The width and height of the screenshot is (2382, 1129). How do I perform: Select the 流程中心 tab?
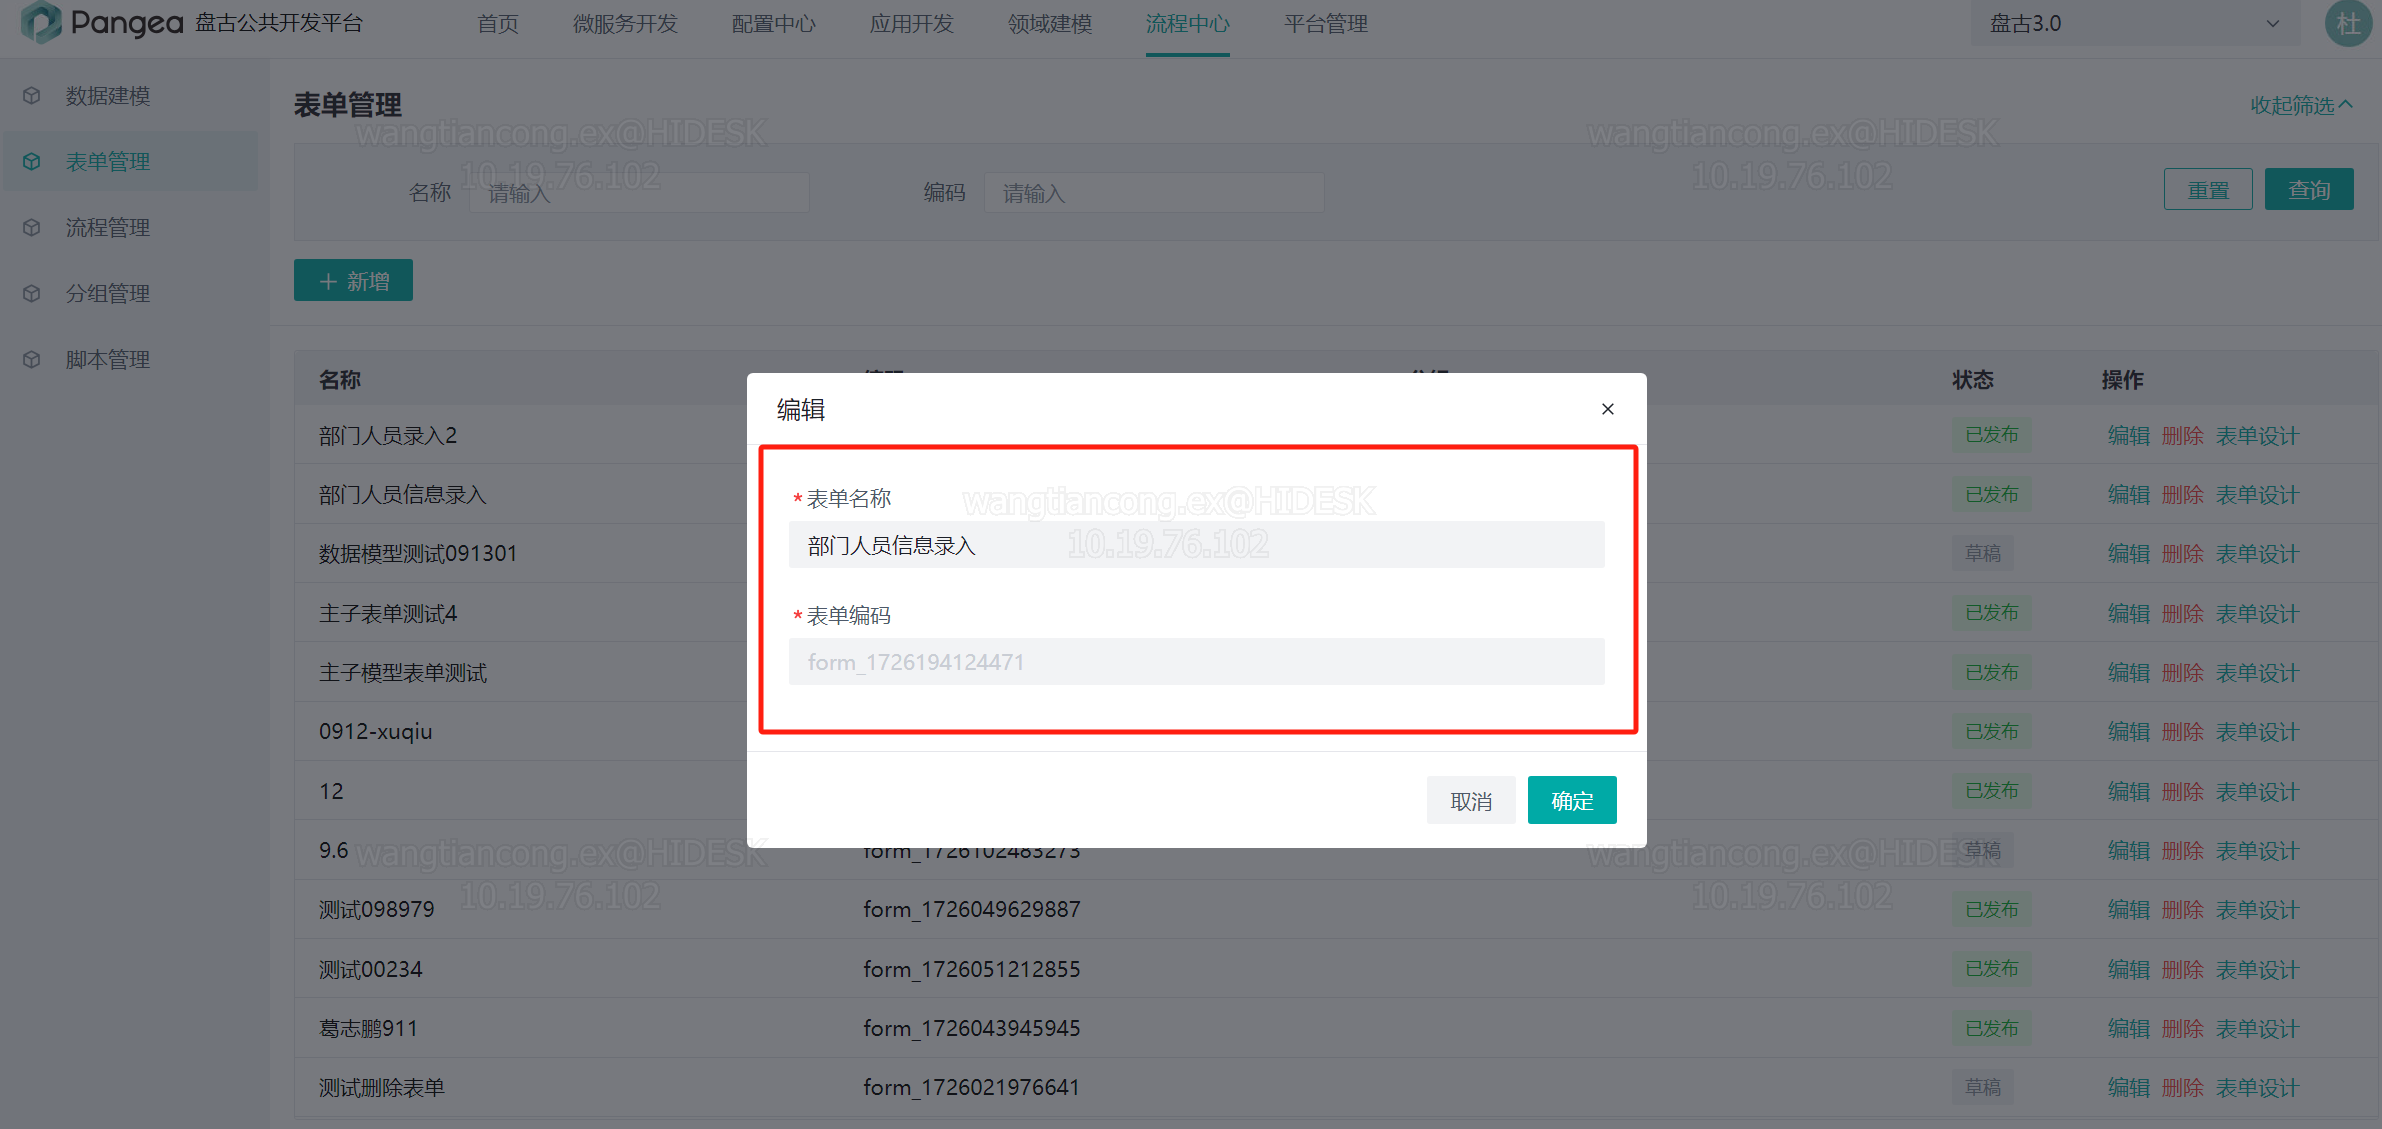tap(1188, 24)
